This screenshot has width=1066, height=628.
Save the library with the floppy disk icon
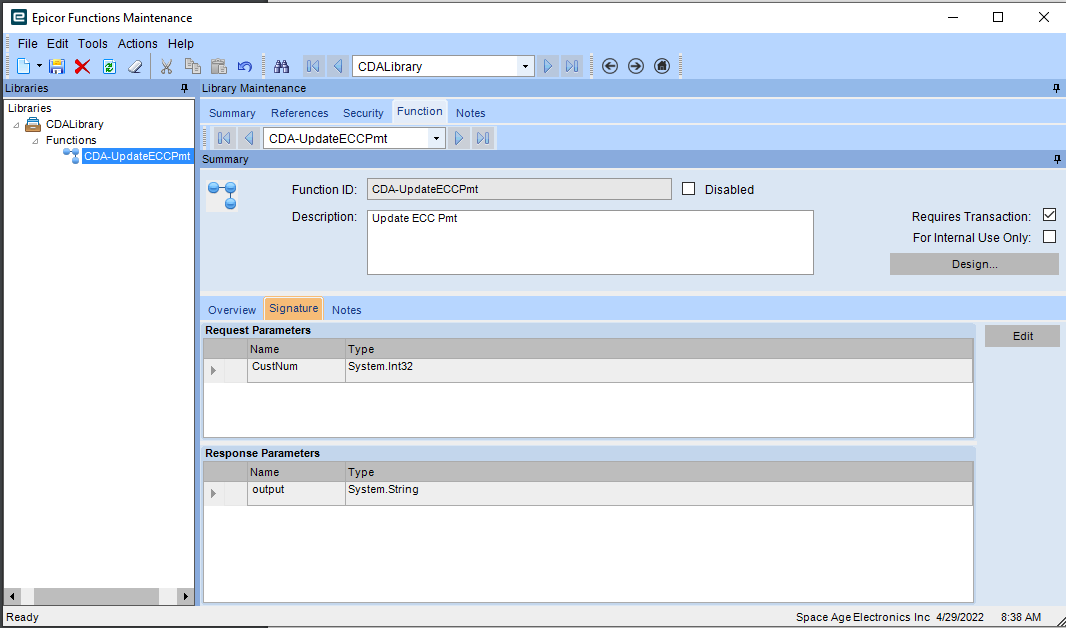point(57,66)
